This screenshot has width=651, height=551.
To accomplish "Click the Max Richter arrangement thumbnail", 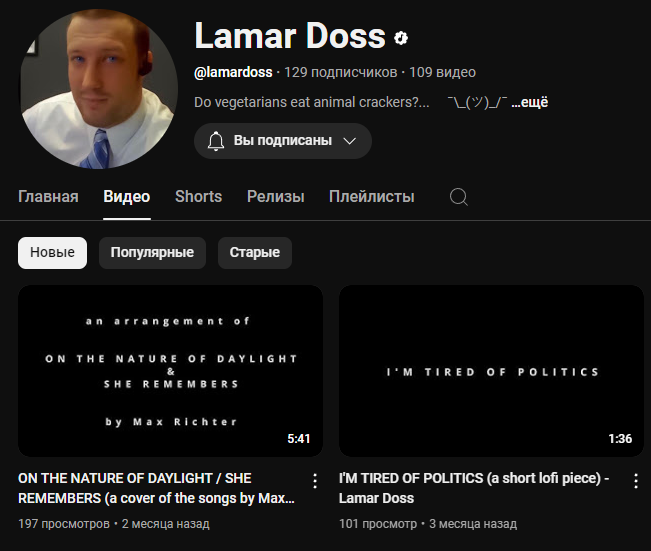I will click(170, 371).
